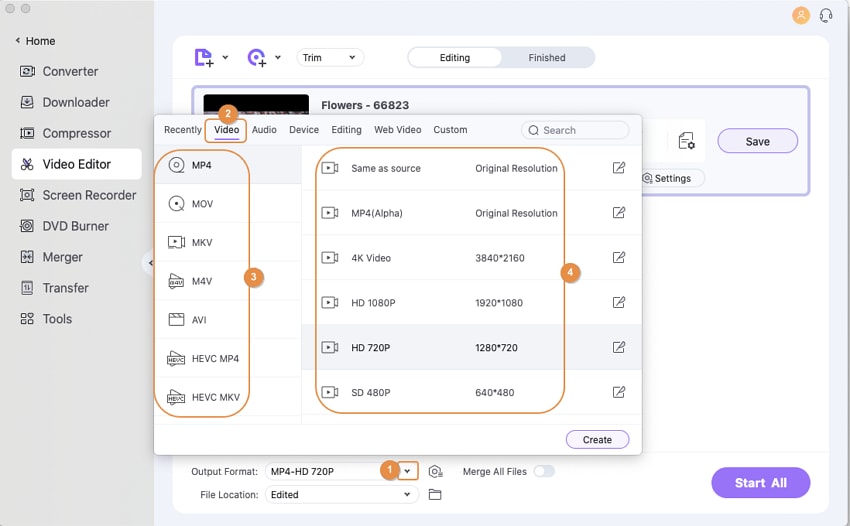The width and height of the screenshot is (850, 526).
Task: Open the Trim dropdown
Action: pyautogui.click(x=329, y=58)
